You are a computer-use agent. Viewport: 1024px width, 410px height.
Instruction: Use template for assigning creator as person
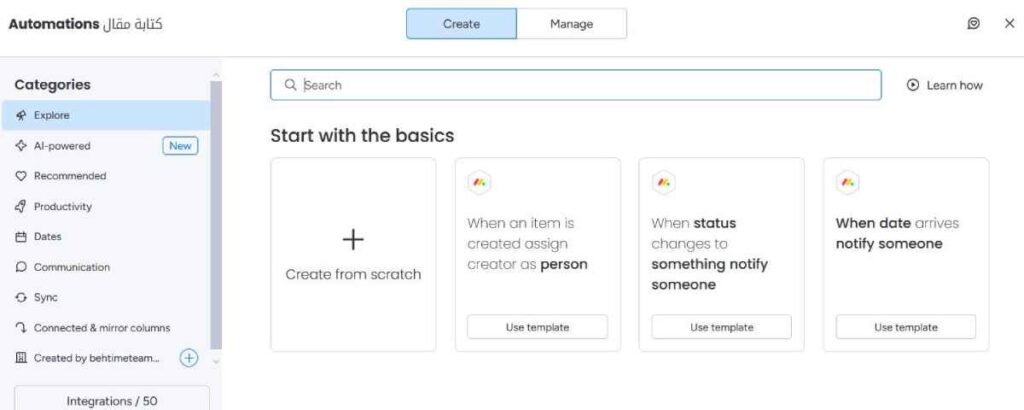click(537, 327)
